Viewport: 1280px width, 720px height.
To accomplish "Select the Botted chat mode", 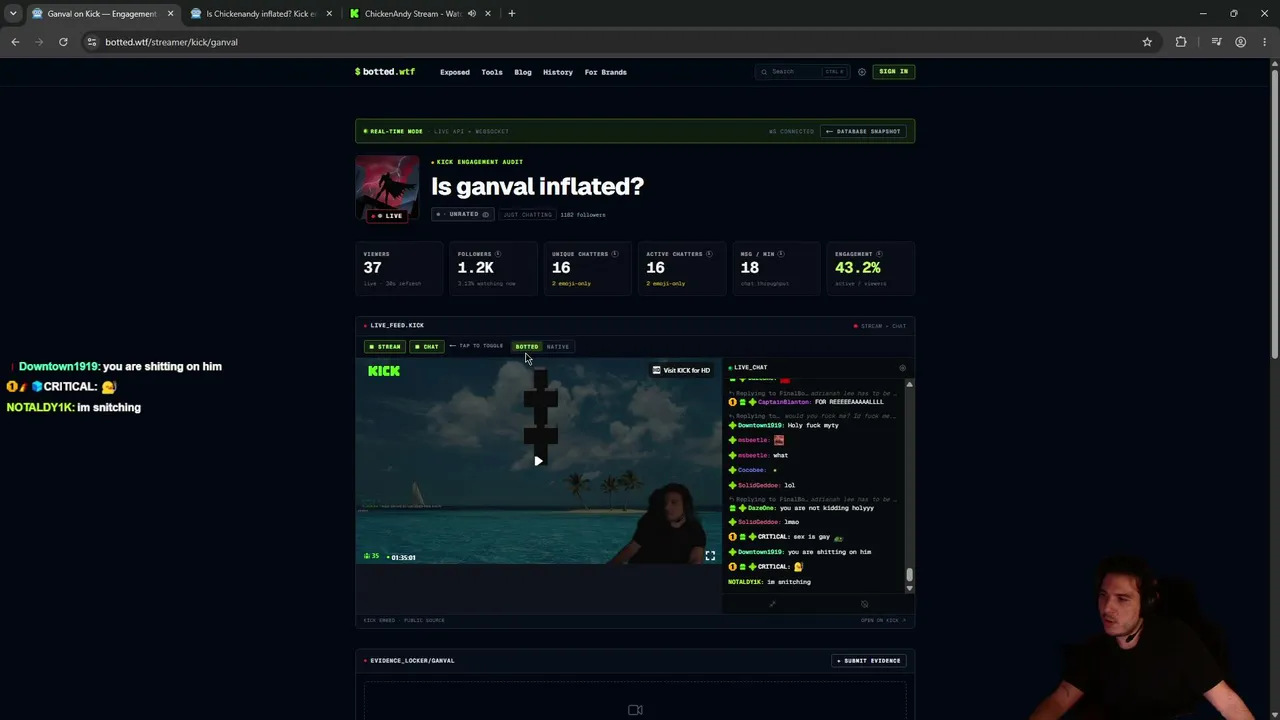I will pyautogui.click(x=527, y=347).
